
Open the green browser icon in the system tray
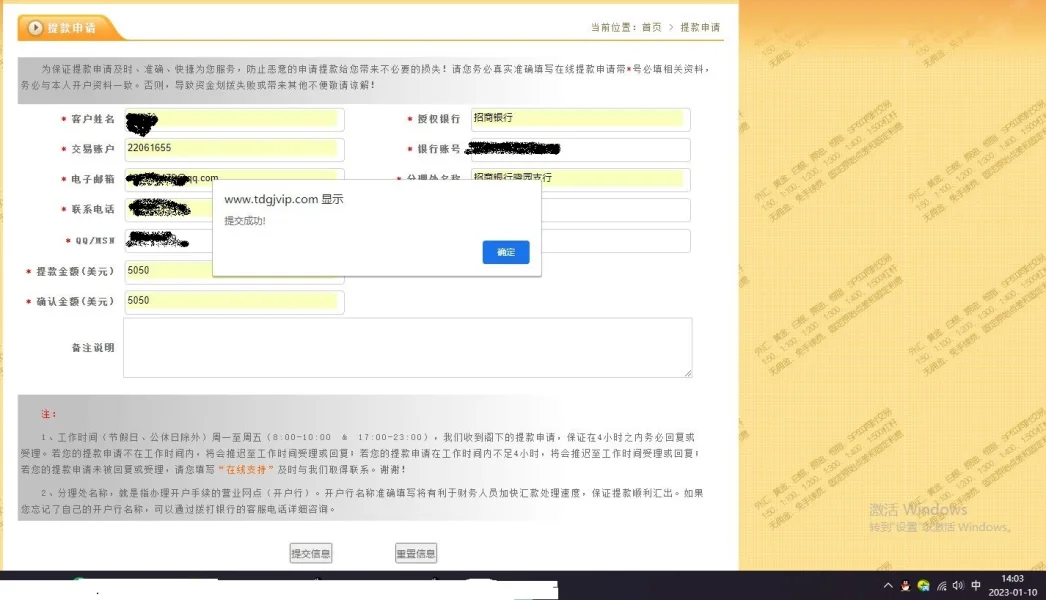[922, 585]
